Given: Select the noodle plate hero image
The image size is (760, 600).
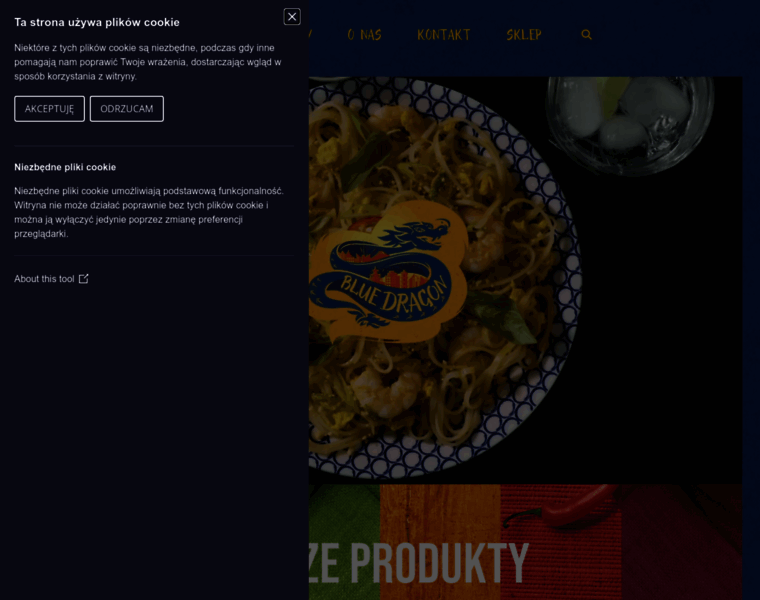Looking at the screenshot, I should 443,279.
